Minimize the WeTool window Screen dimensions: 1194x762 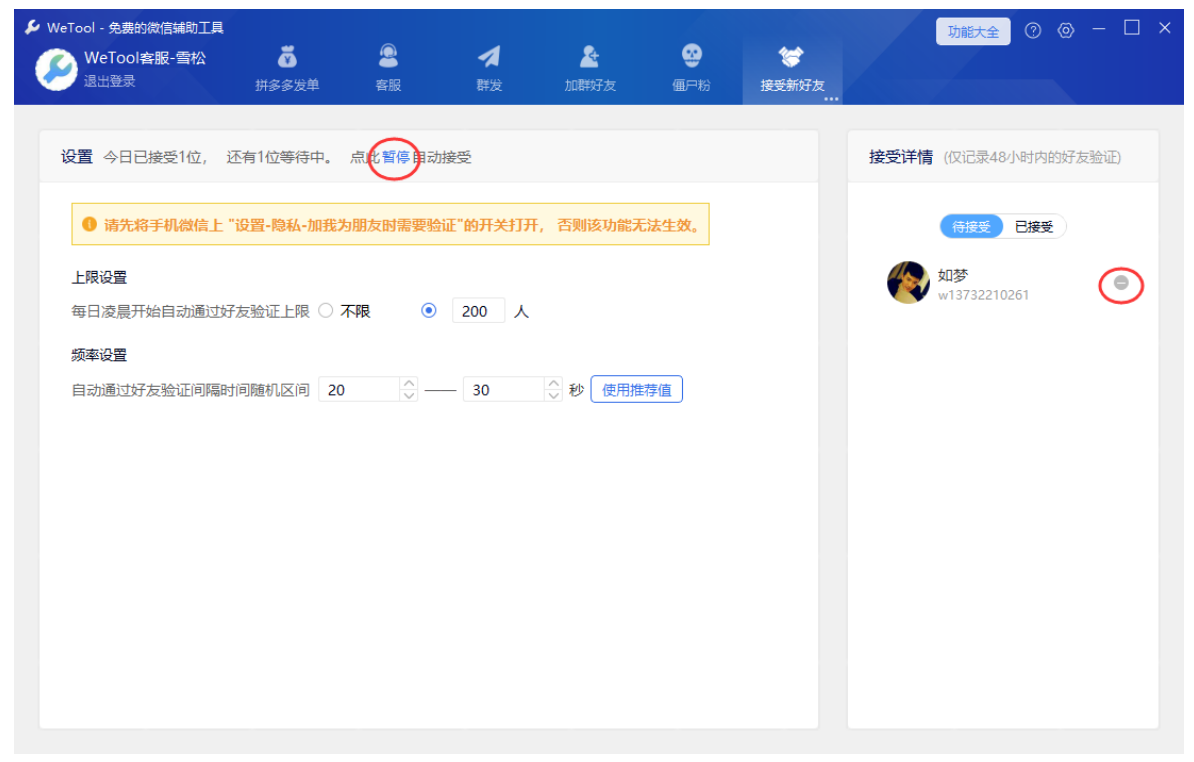coord(1099,29)
